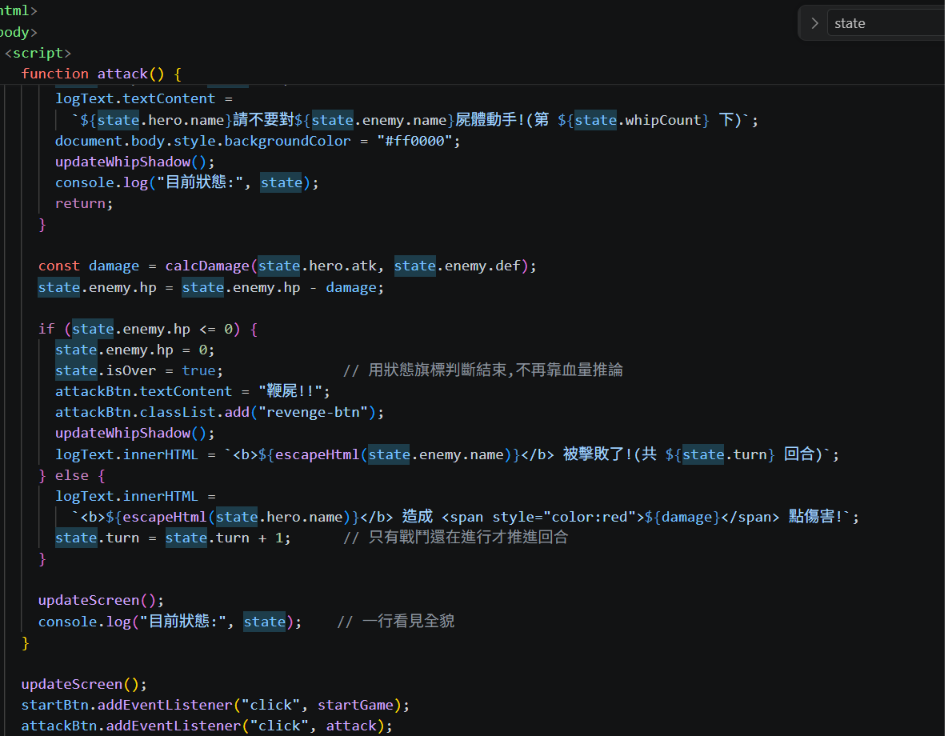
Task: Click "attackBtn.classList.add" method call
Action: [x=152, y=412]
